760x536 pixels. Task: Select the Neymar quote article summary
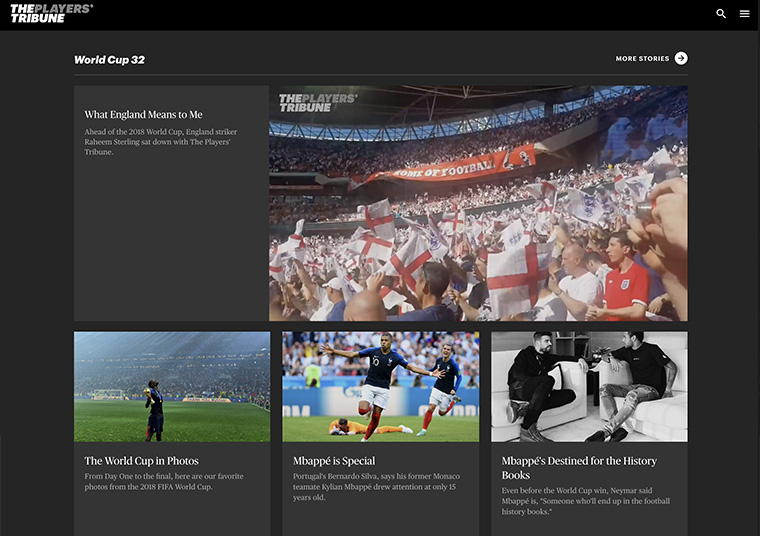(x=586, y=501)
